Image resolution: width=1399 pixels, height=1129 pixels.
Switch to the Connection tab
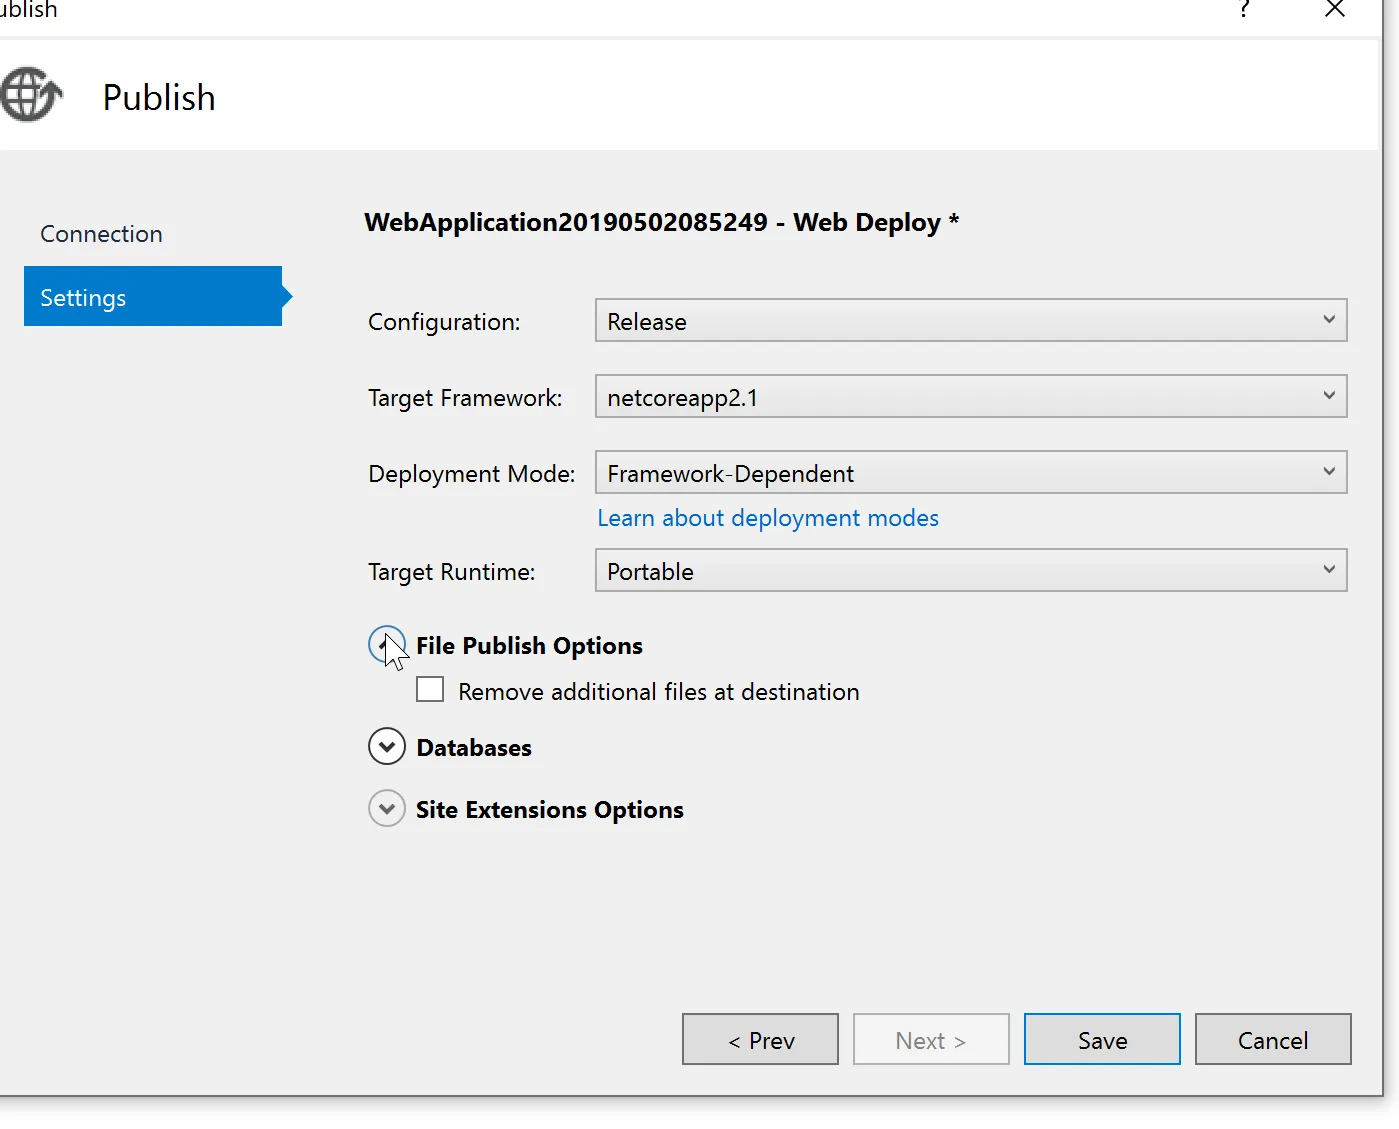(101, 234)
